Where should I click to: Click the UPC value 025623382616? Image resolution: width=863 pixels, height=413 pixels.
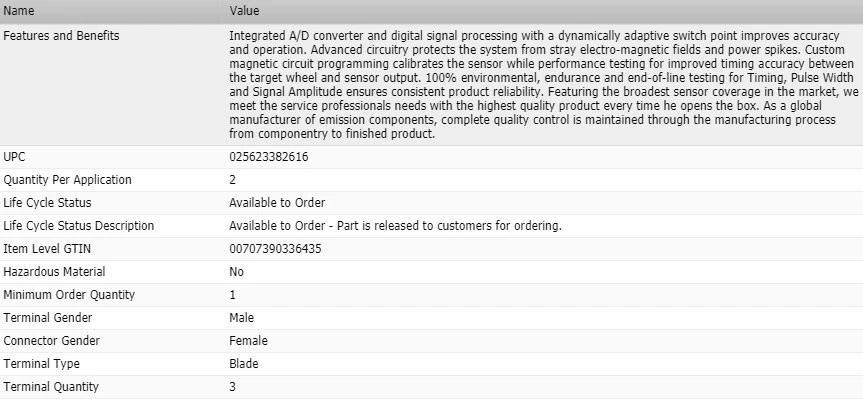[268, 157]
